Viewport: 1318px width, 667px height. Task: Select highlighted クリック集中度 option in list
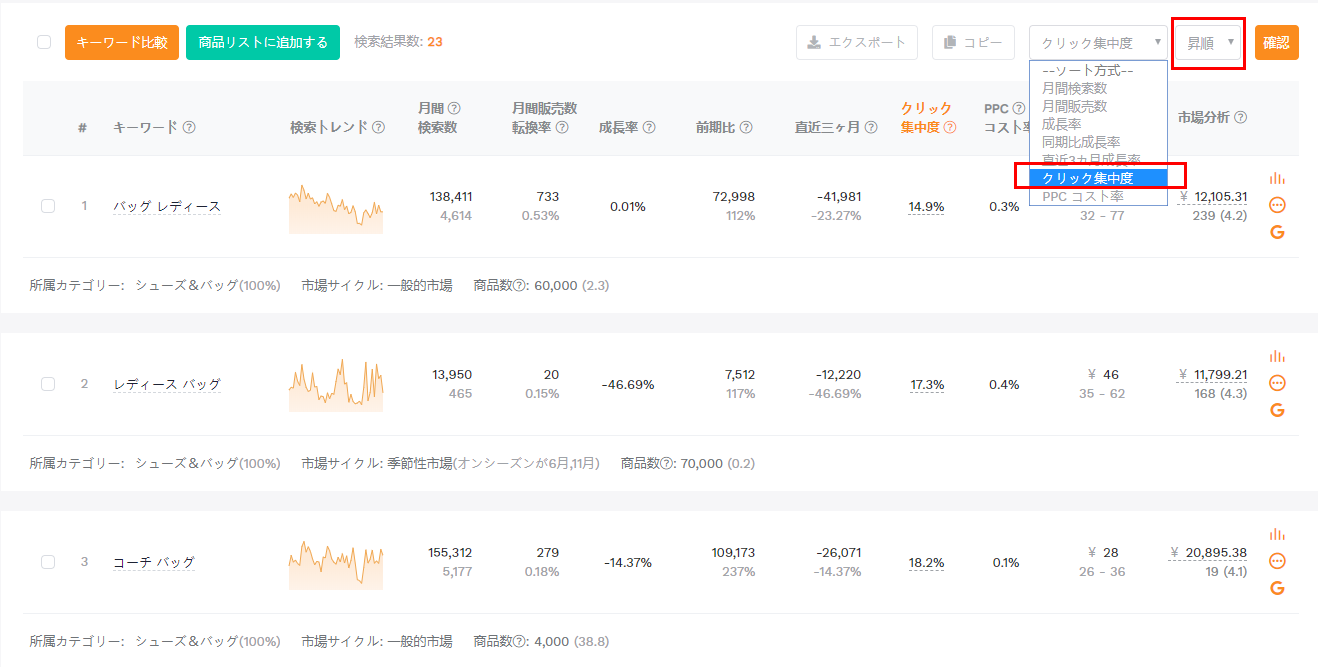pyautogui.click(x=1098, y=178)
